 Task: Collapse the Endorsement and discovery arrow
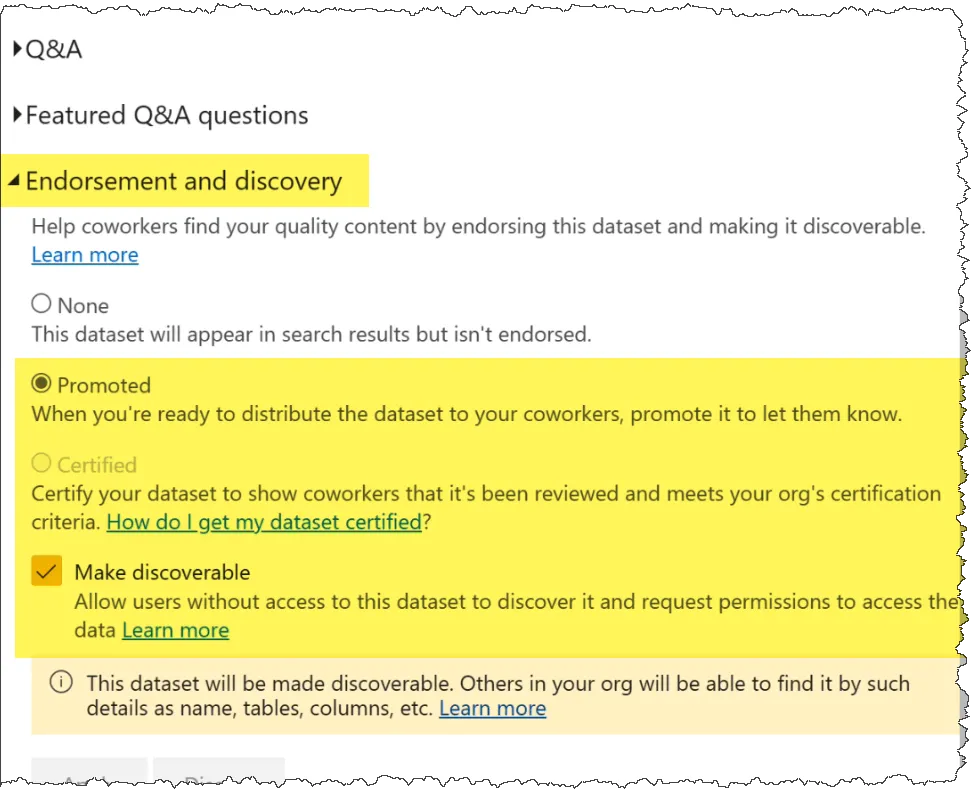[15, 181]
